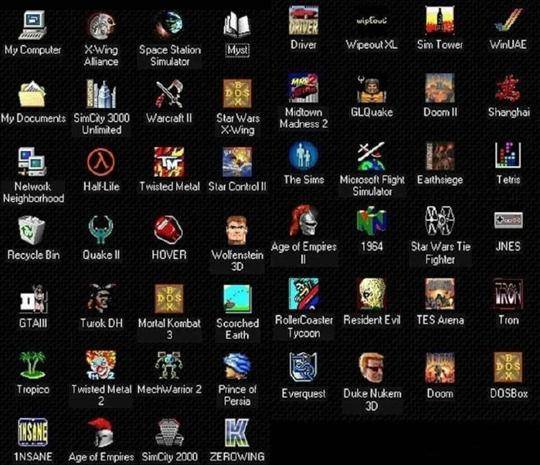Select the Age of Empires II helmet icon
Image resolution: width=540 pixels, height=465 pixels.
click(x=303, y=220)
